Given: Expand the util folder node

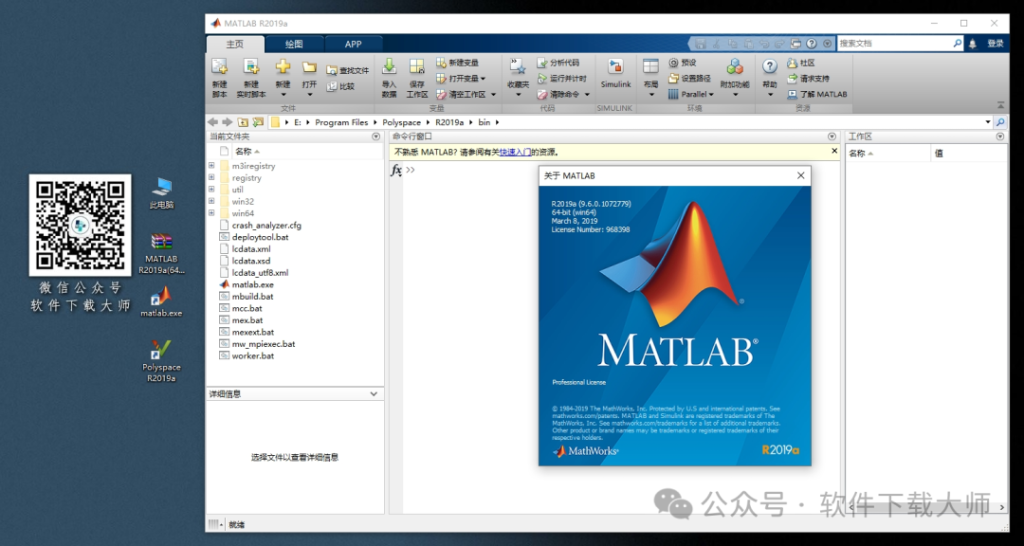Looking at the screenshot, I should (x=211, y=189).
